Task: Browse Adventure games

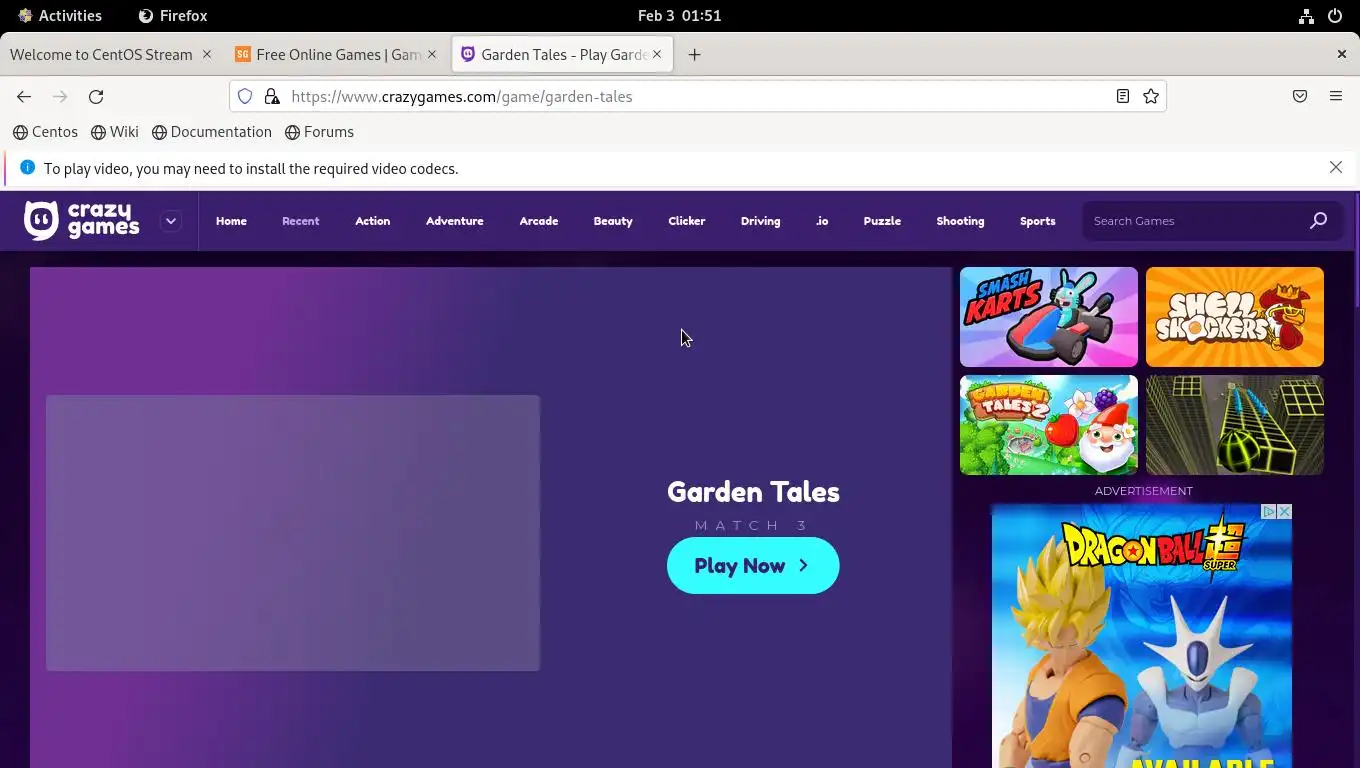Action: (x=454, y=221)
